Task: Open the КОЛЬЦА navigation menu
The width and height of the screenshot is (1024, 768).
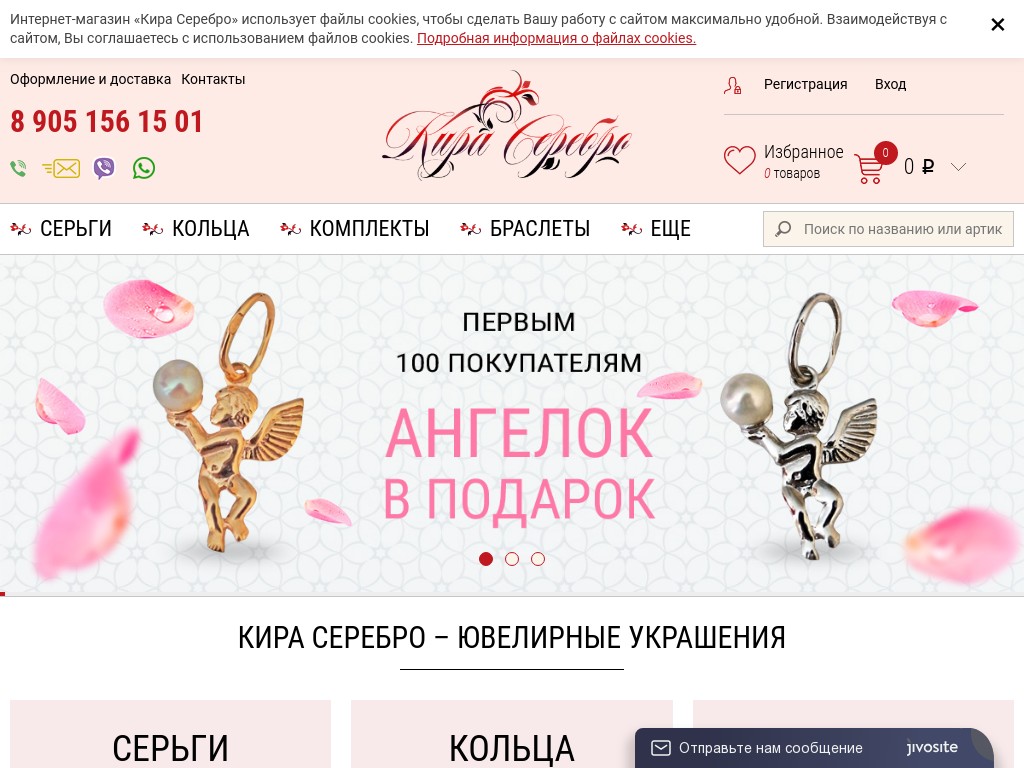Action: coord(196,229)
